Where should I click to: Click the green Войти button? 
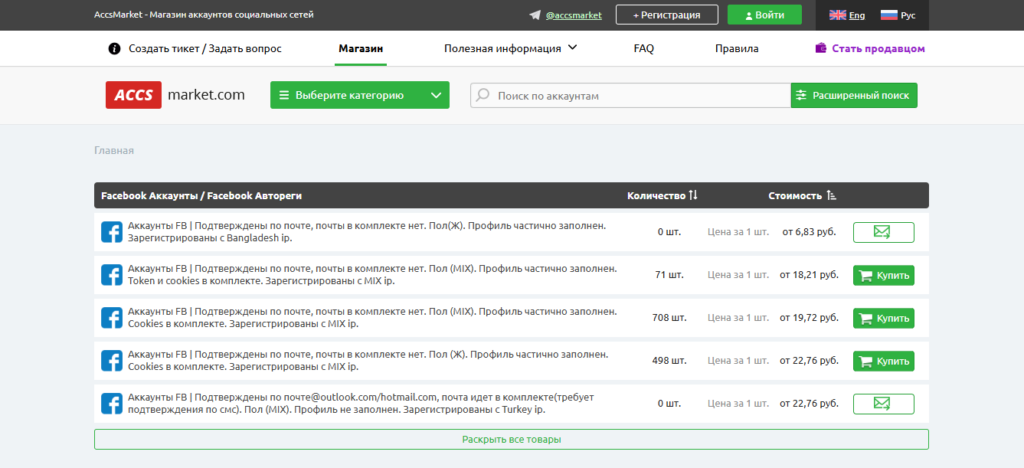[765, 15]
